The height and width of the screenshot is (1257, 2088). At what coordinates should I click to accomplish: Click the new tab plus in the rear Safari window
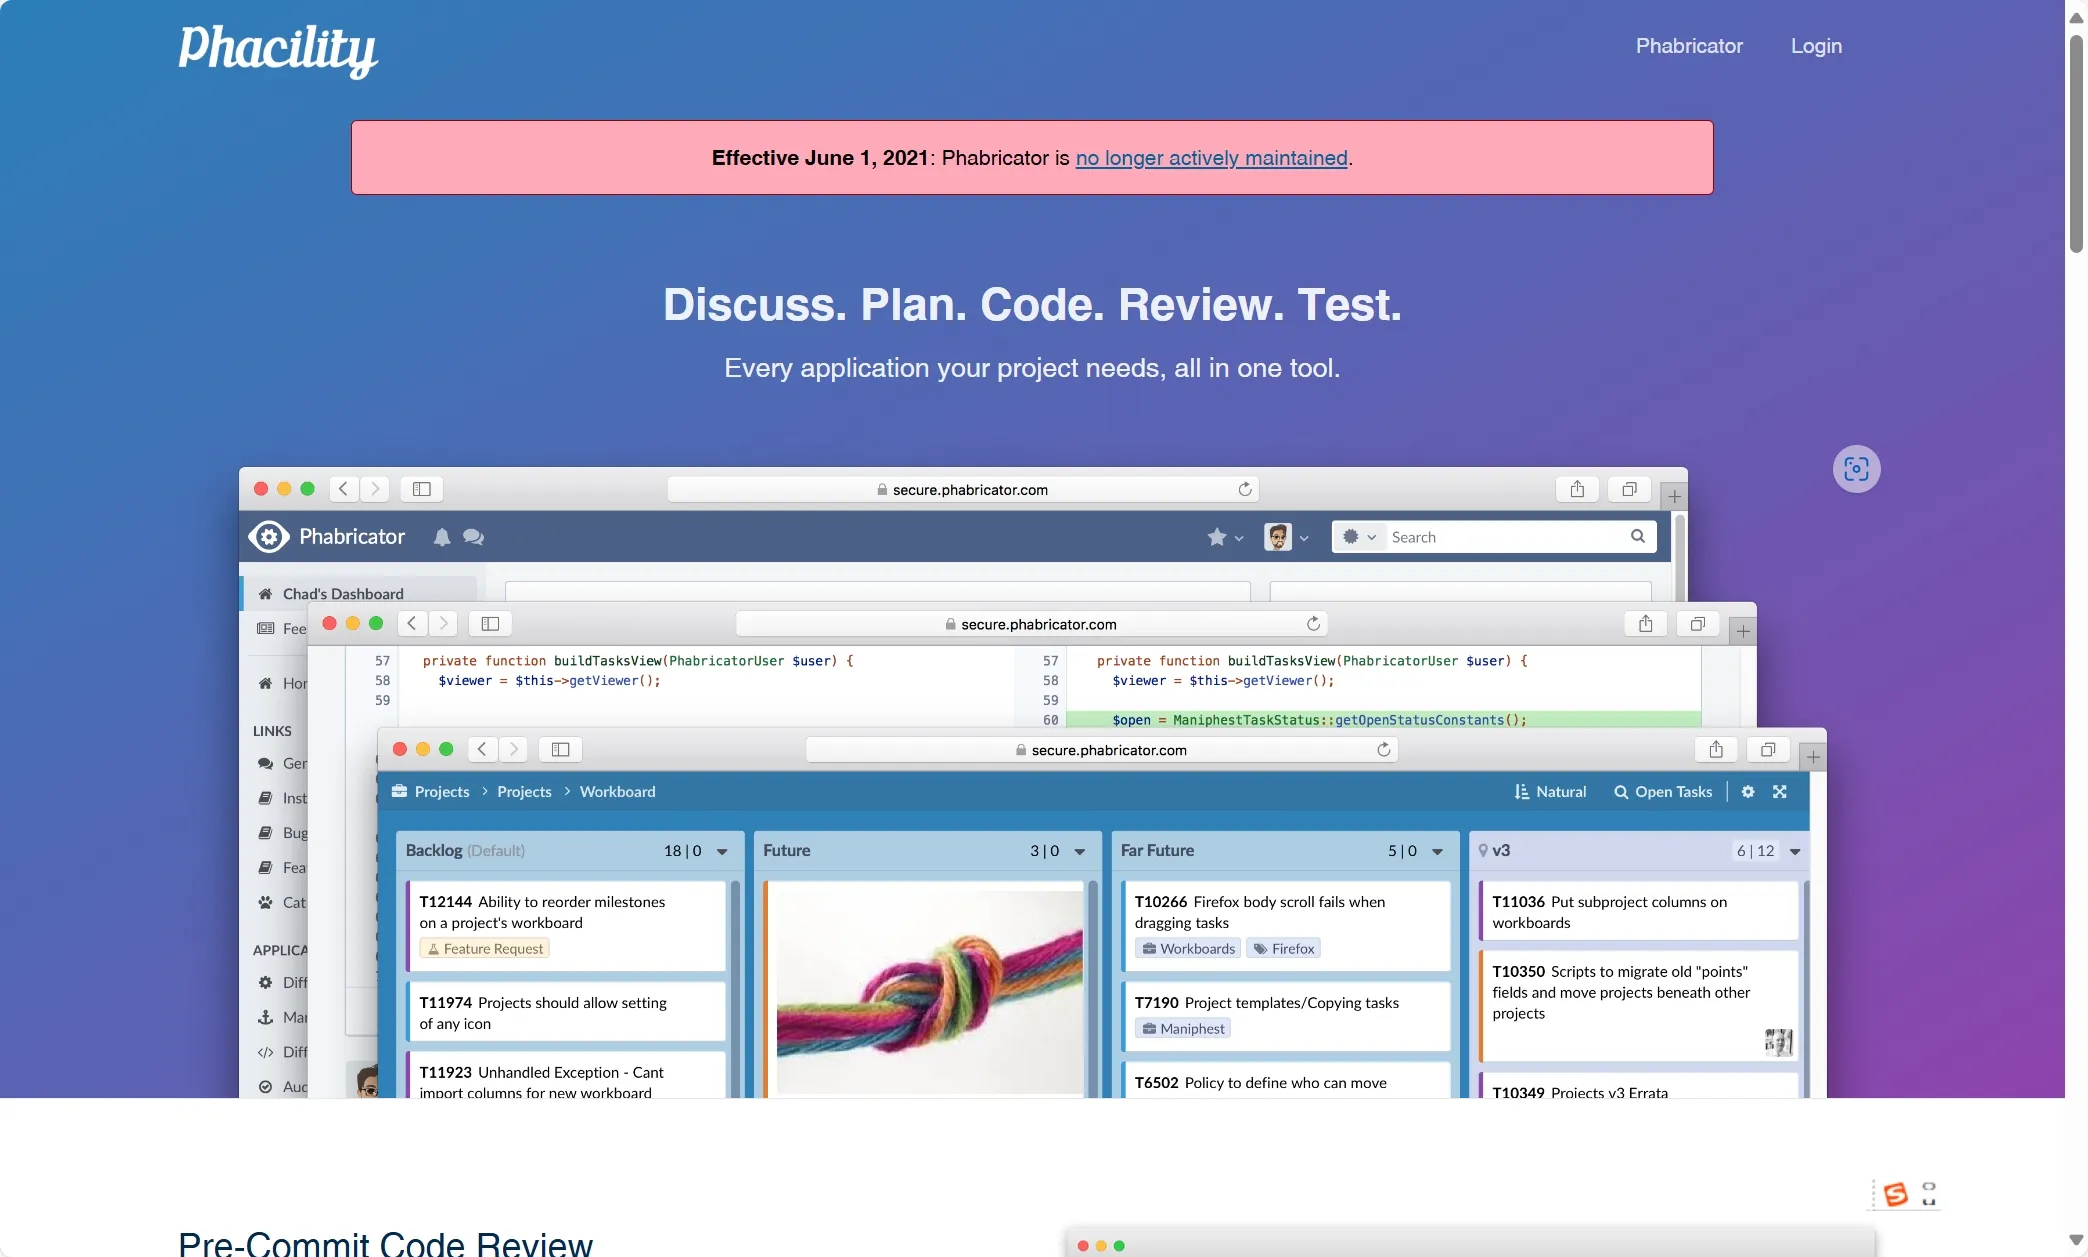(x=1674, y=496)
